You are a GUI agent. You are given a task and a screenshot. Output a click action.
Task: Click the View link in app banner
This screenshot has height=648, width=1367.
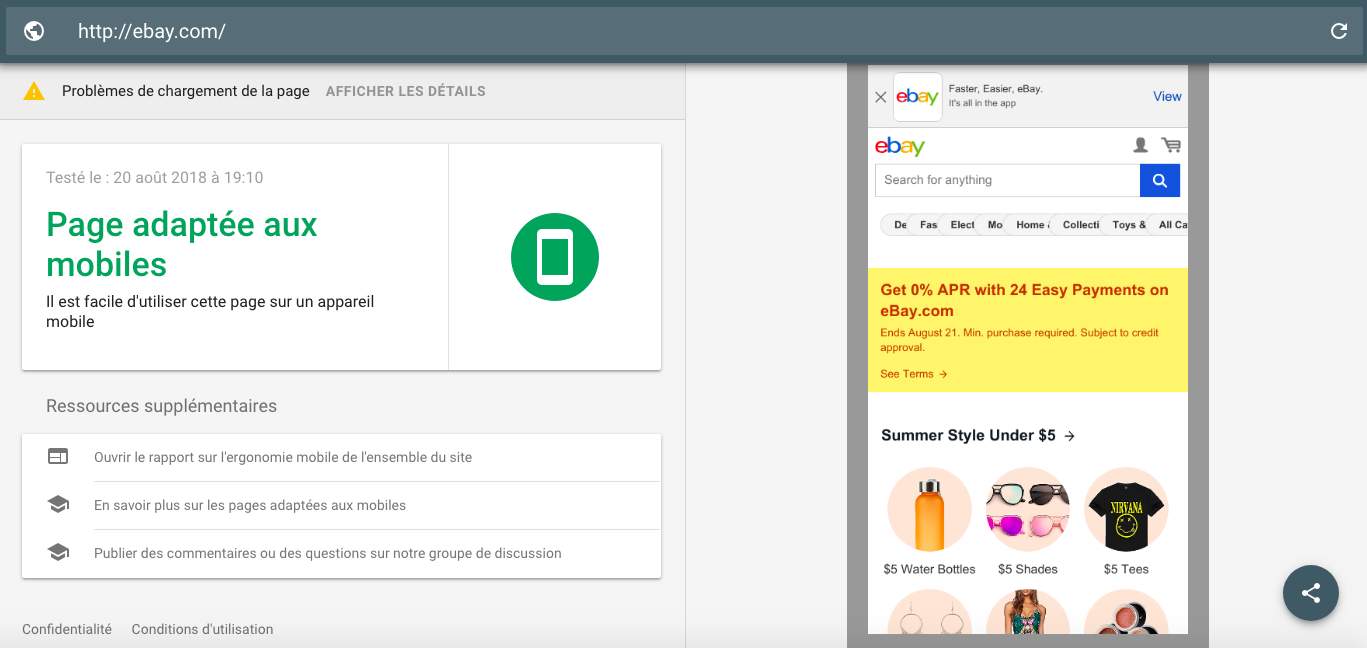click(1167, 97)
